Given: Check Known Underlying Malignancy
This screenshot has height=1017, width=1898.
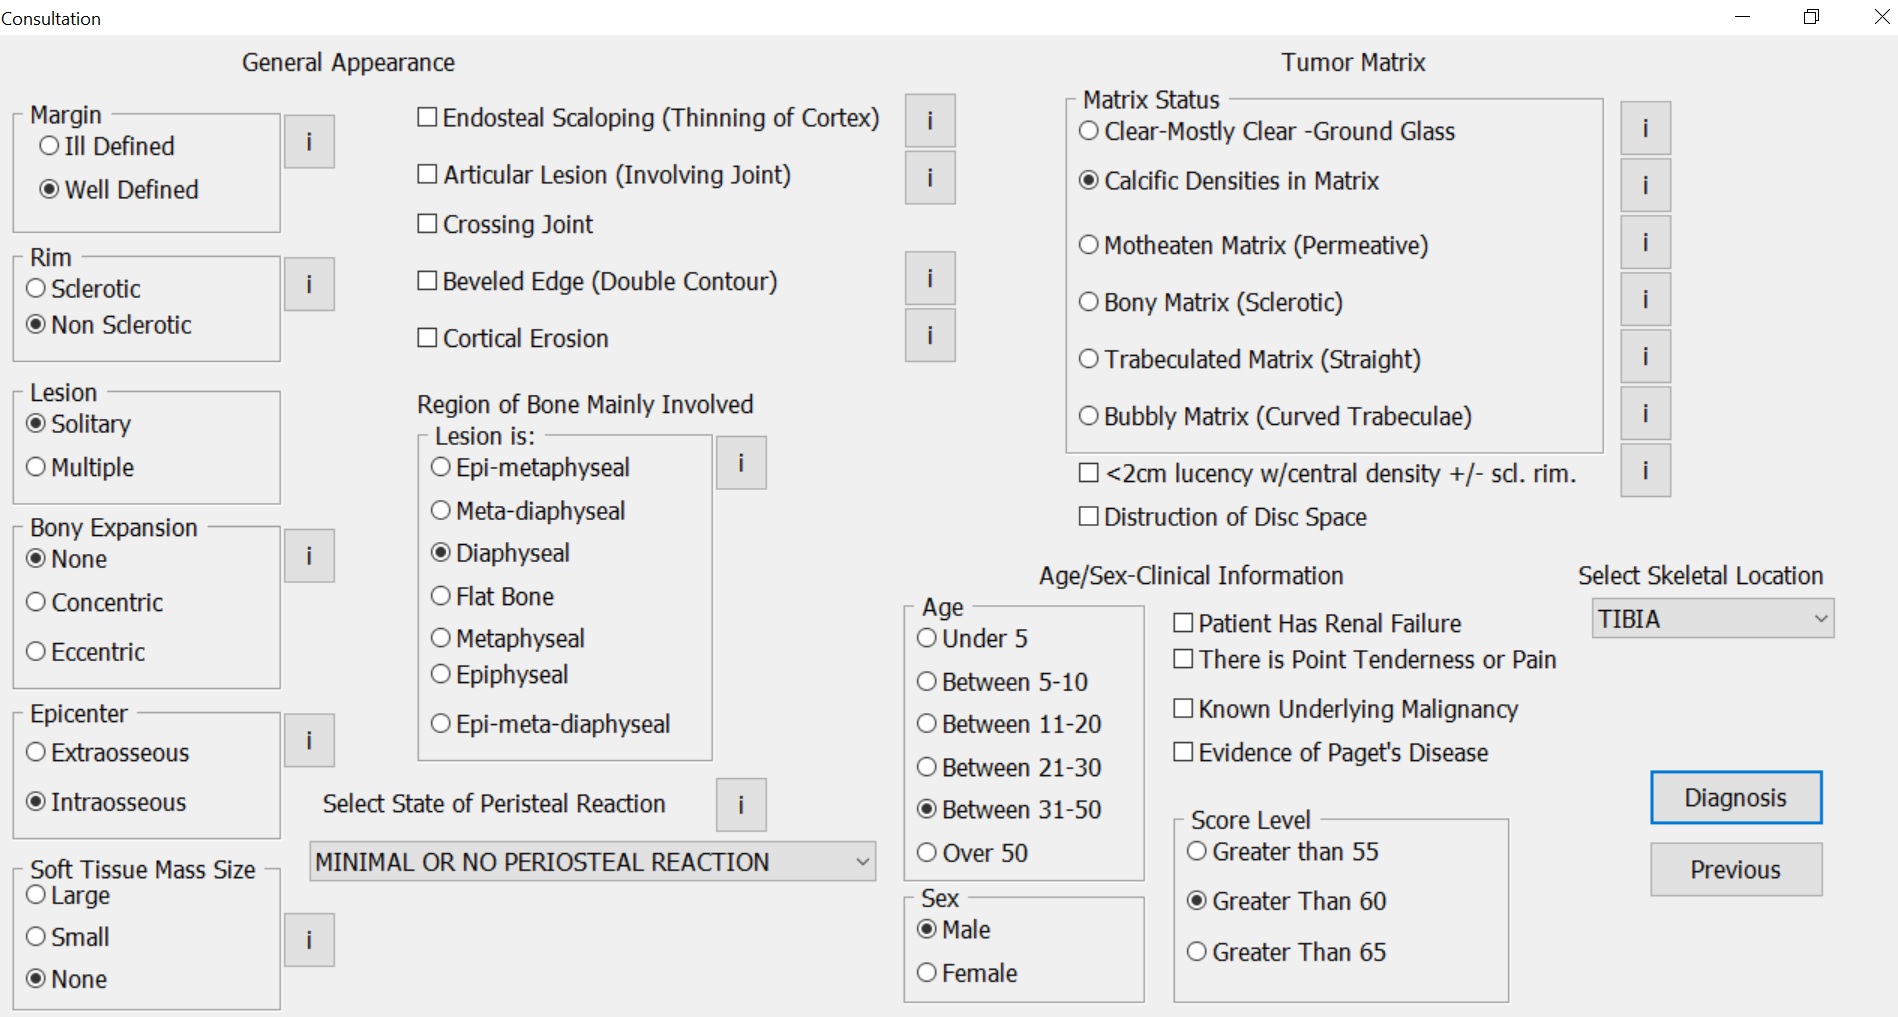Looking at the screenshot, I should [x=1346, y=709].
